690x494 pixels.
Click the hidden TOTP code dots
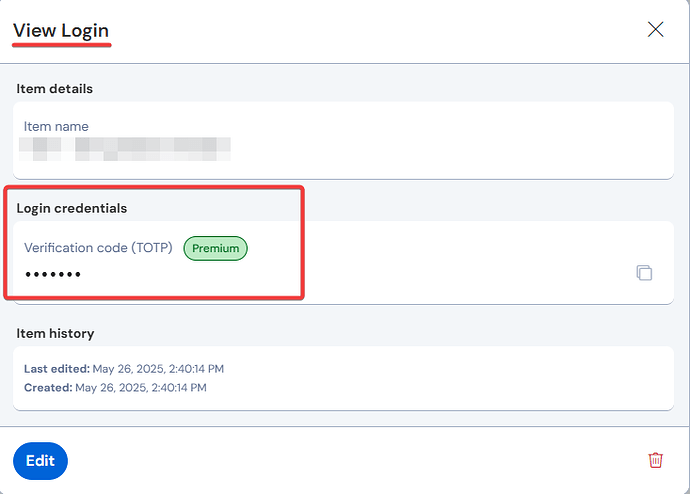tap(53, 274)
